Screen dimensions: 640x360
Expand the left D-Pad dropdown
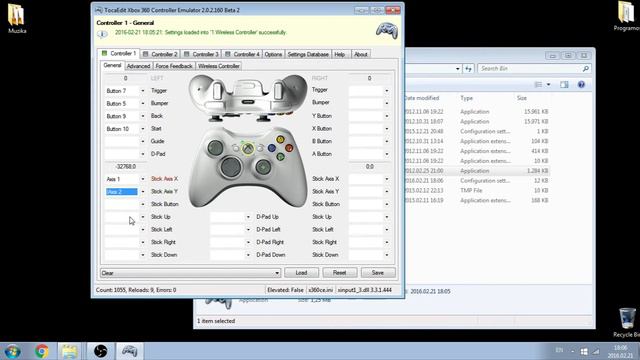coord(143,154)
